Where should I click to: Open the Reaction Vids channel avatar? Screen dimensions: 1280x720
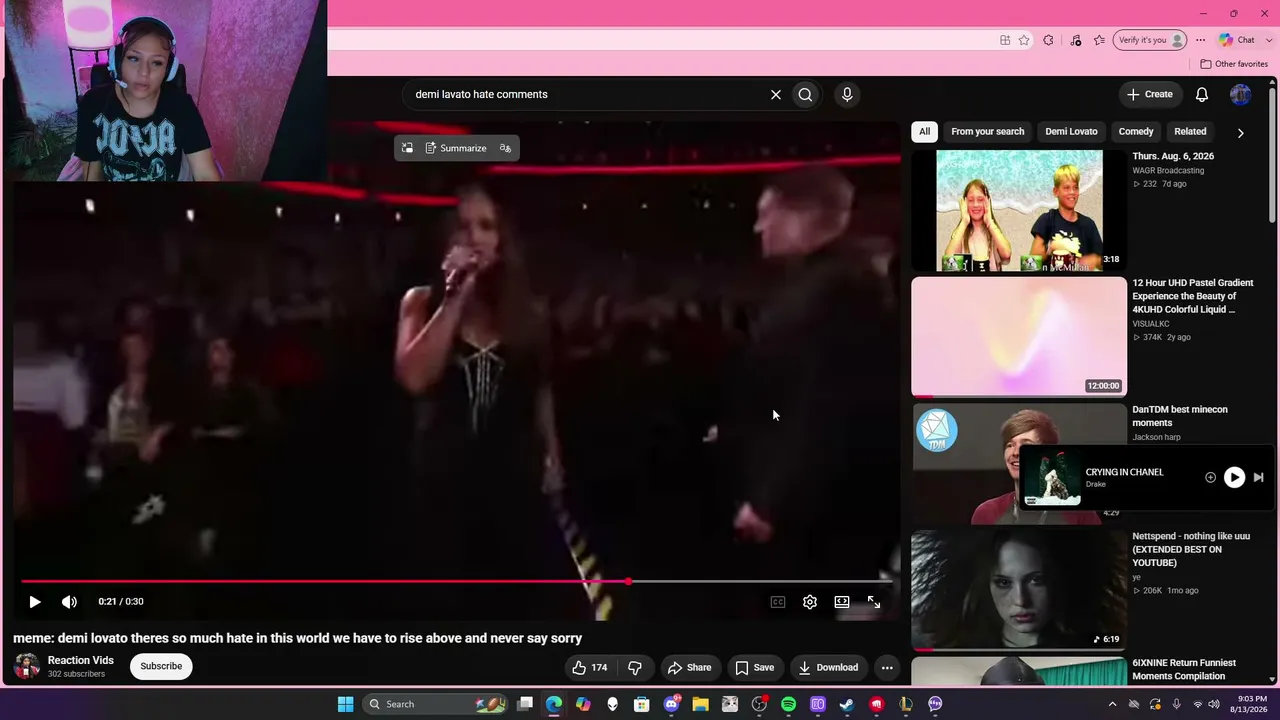pos(27,666)
